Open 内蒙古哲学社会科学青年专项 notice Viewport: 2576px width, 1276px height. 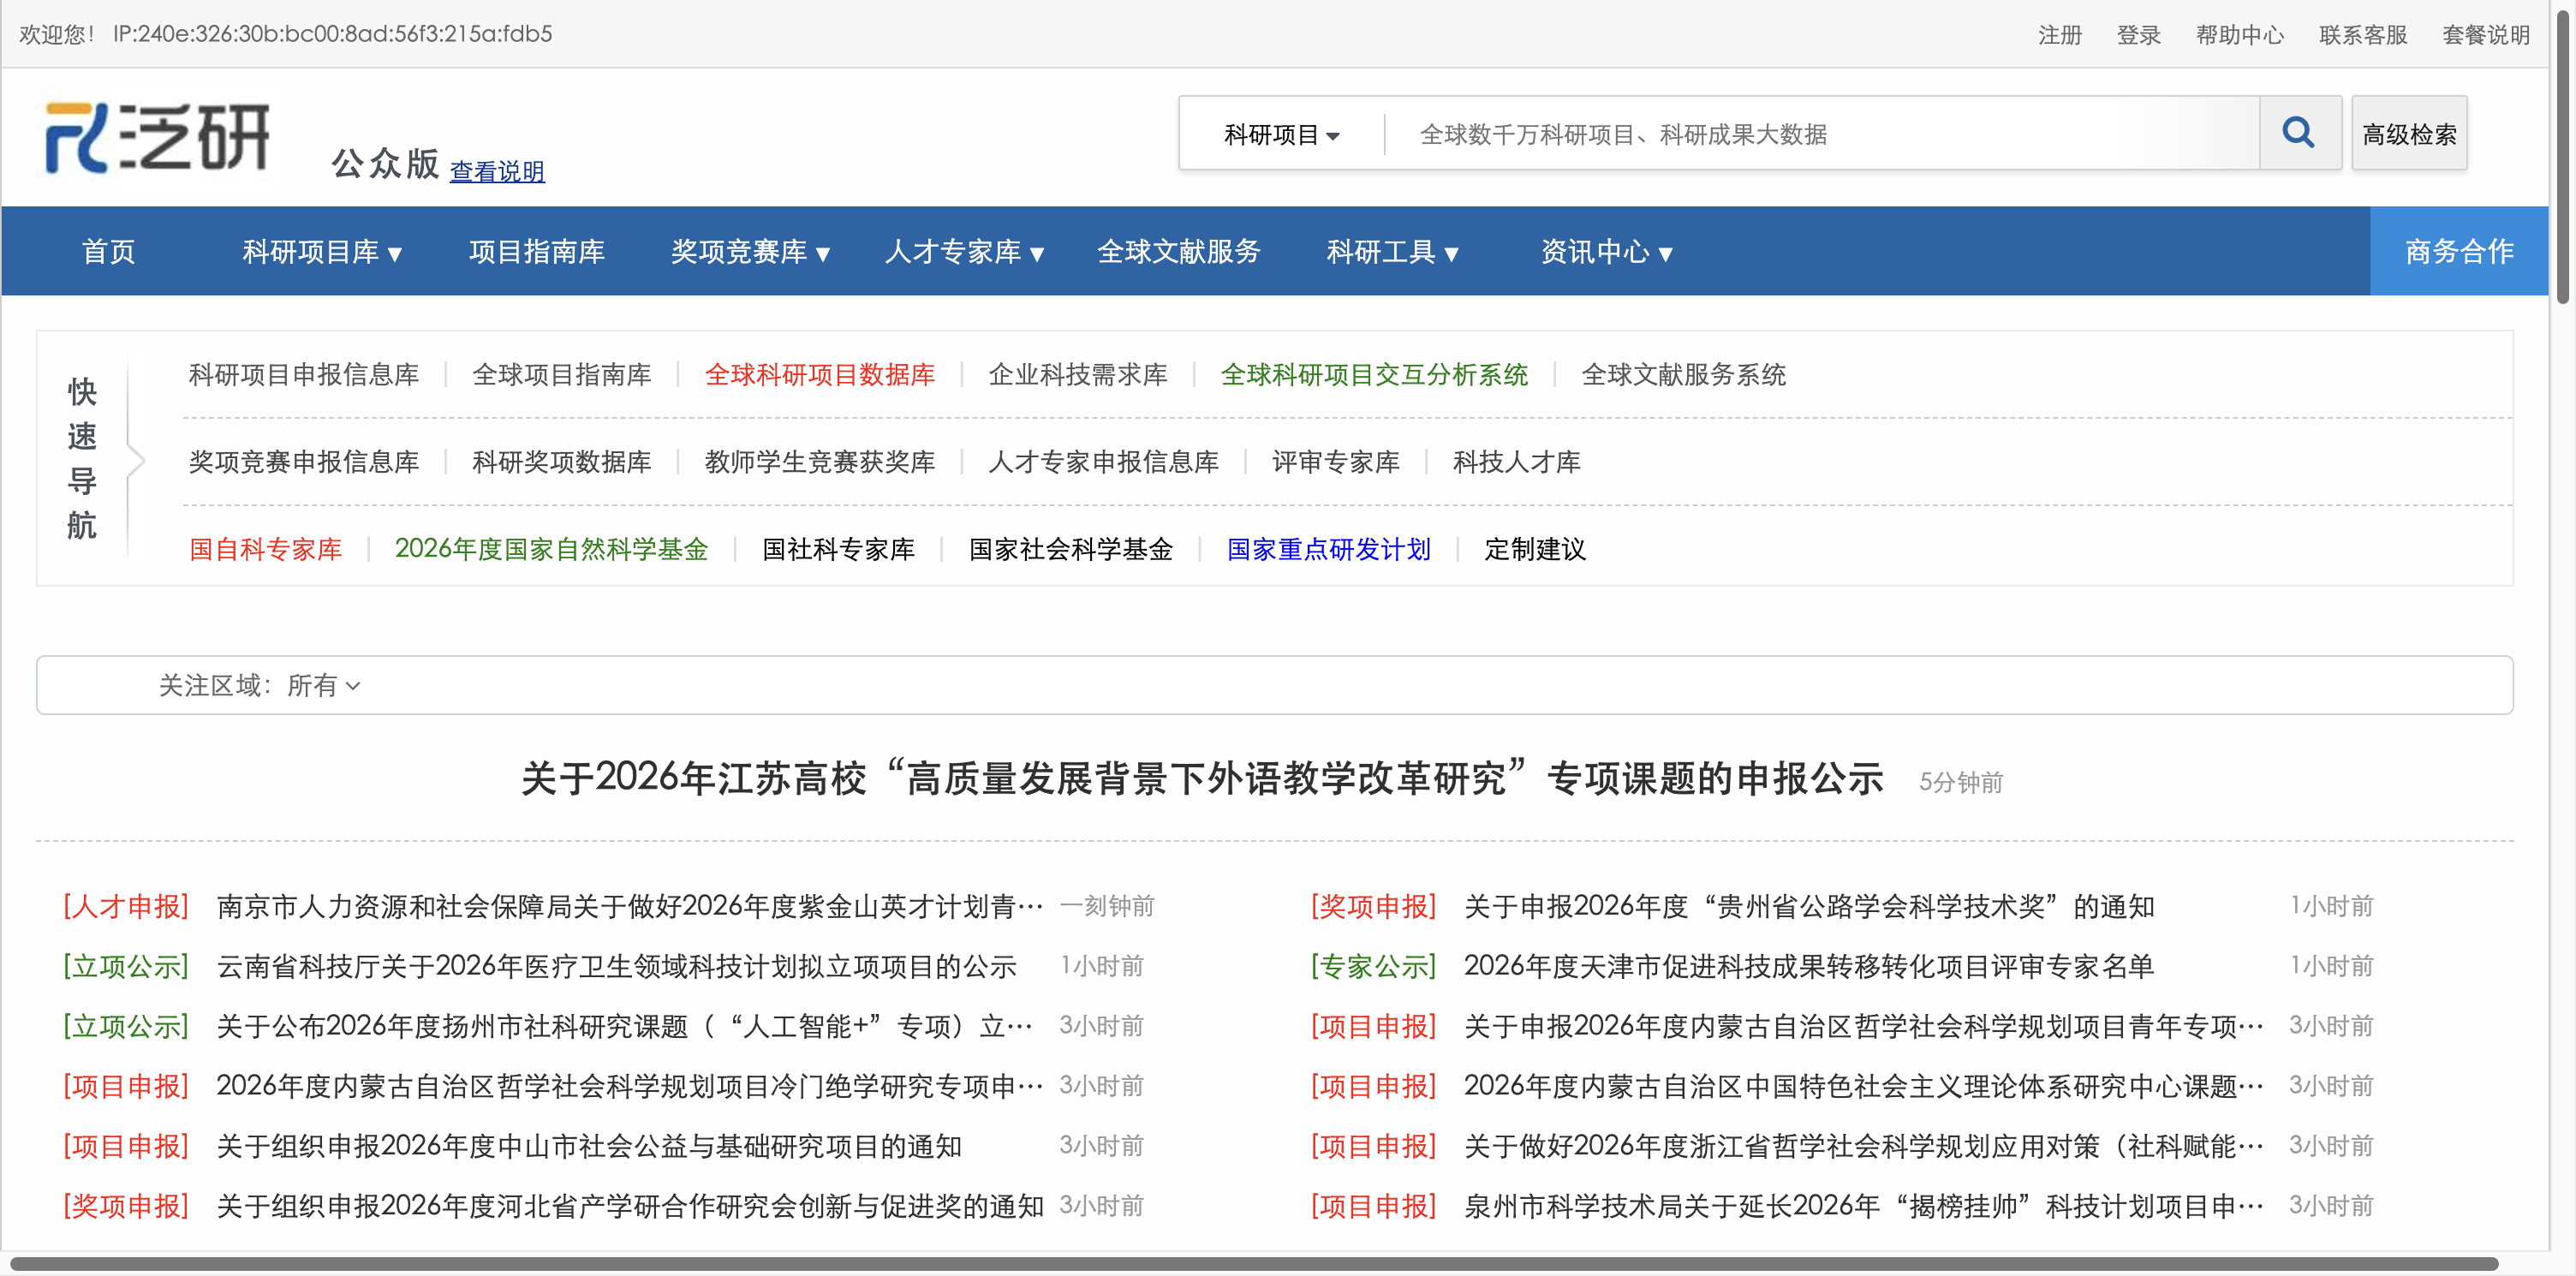coord(1864,1026)
